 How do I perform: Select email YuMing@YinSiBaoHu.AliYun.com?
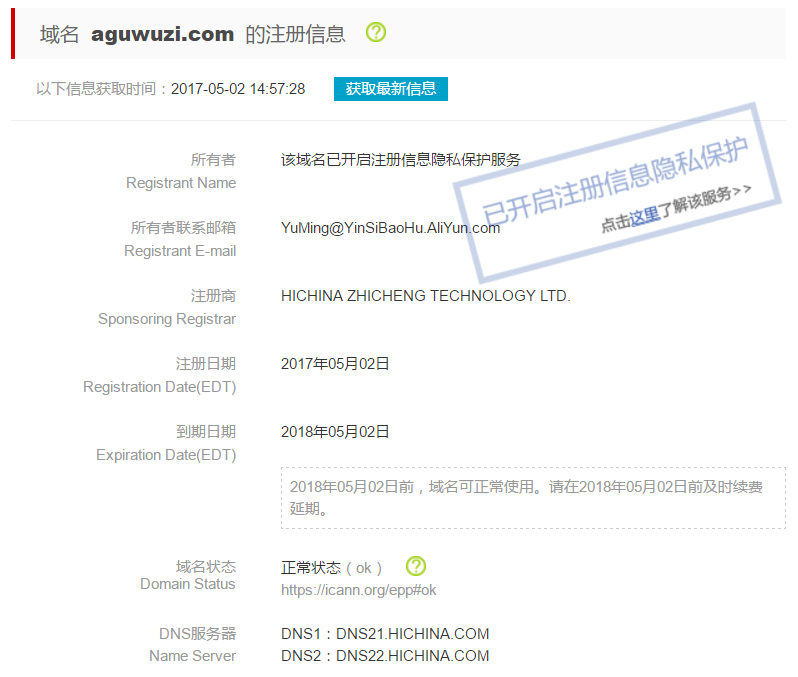(x=390, y=228)
